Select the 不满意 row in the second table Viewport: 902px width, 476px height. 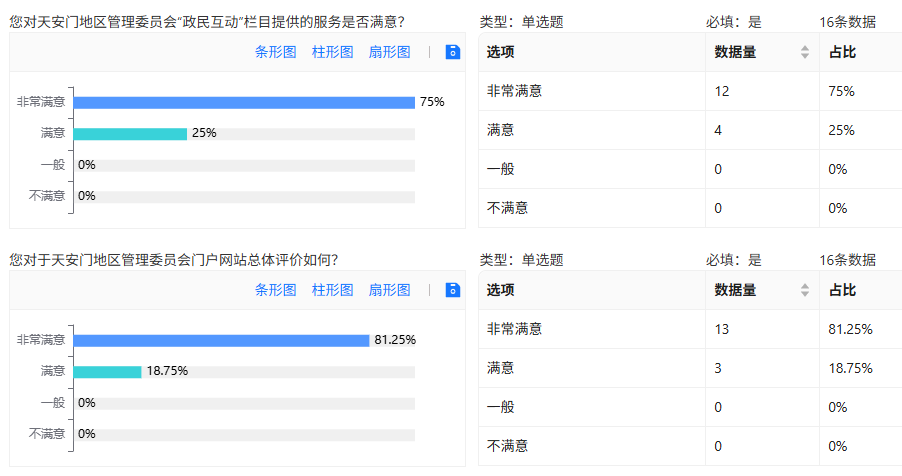click(690, 445)
